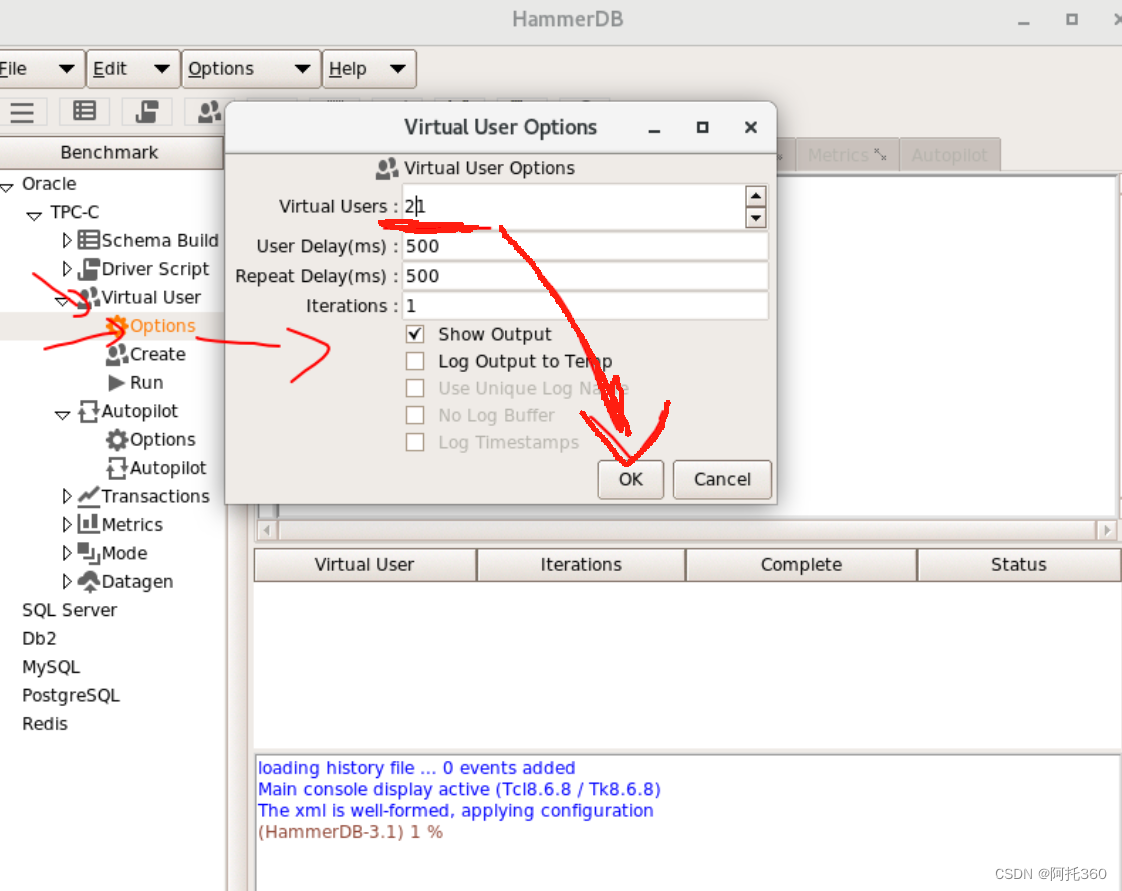This screenshot has height=891, width=1122.
Task: Select SQL Server in benchmark tree
Action: (69, 610)
